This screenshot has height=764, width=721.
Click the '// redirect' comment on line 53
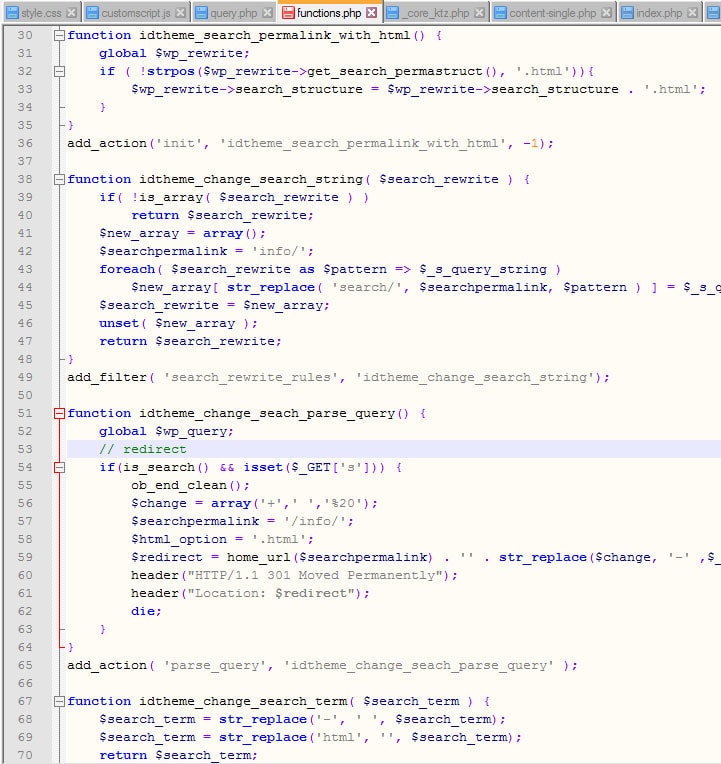coord(143,449)
